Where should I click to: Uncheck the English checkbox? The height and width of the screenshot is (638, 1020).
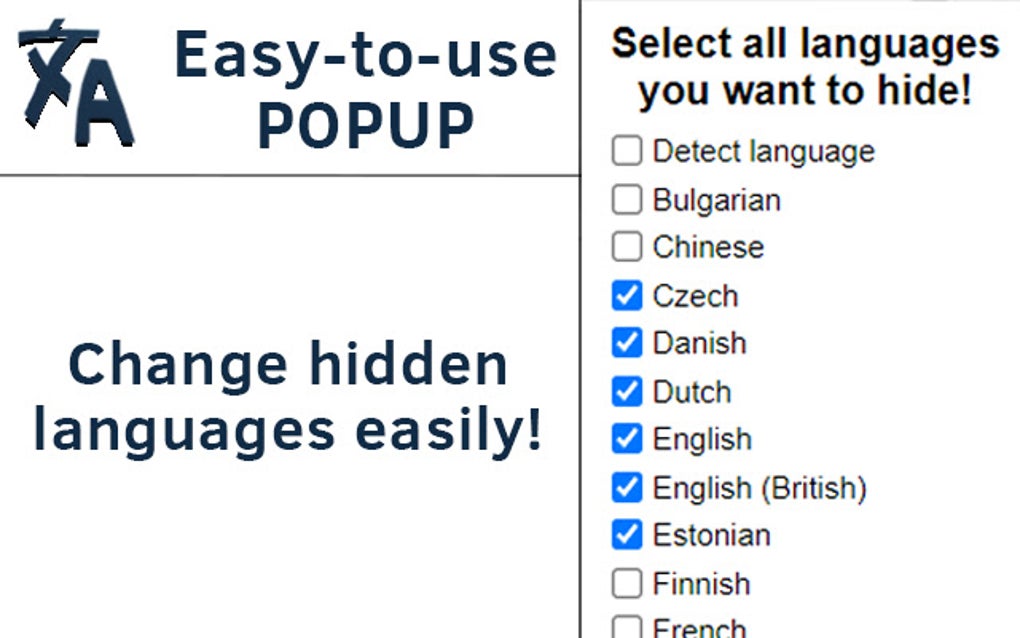pyautogui.click(x=626, y=439)
